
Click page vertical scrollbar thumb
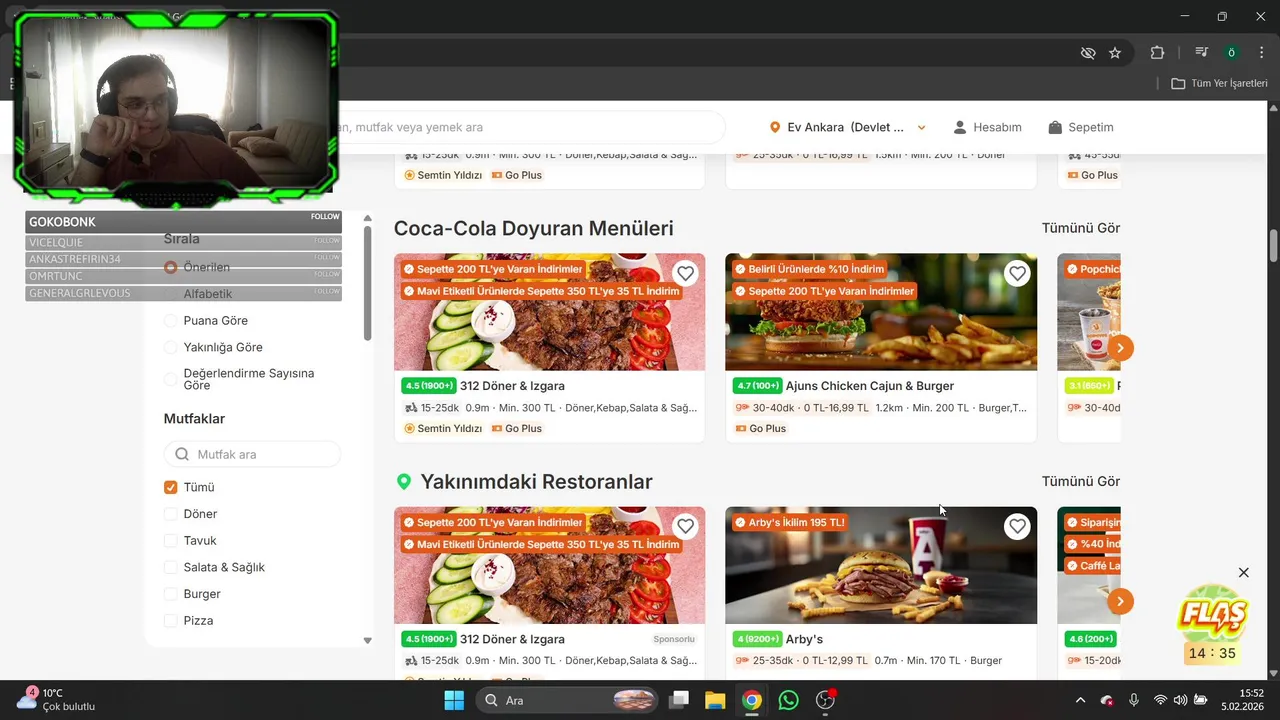pyautogui.click(x=1273, y=244)
